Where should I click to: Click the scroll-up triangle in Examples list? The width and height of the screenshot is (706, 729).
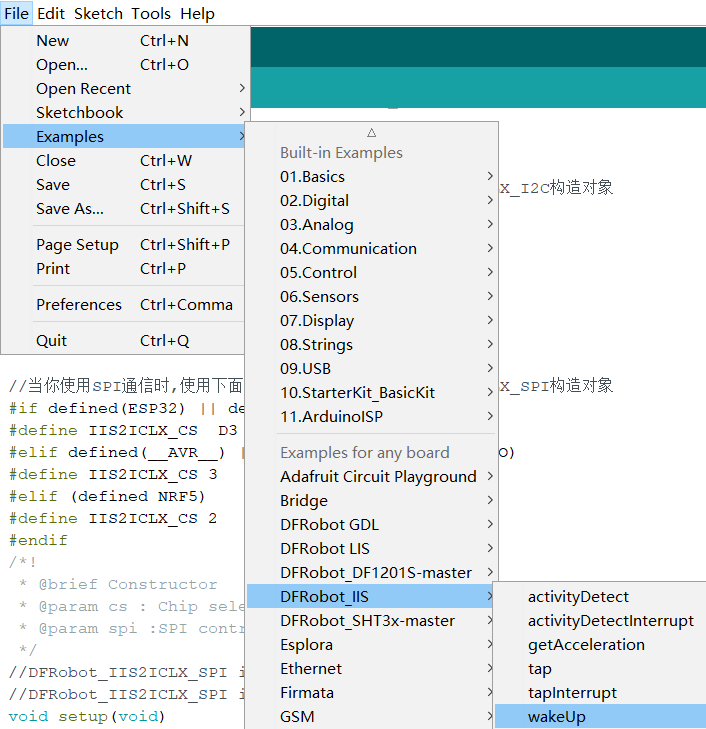pos(371,133)
